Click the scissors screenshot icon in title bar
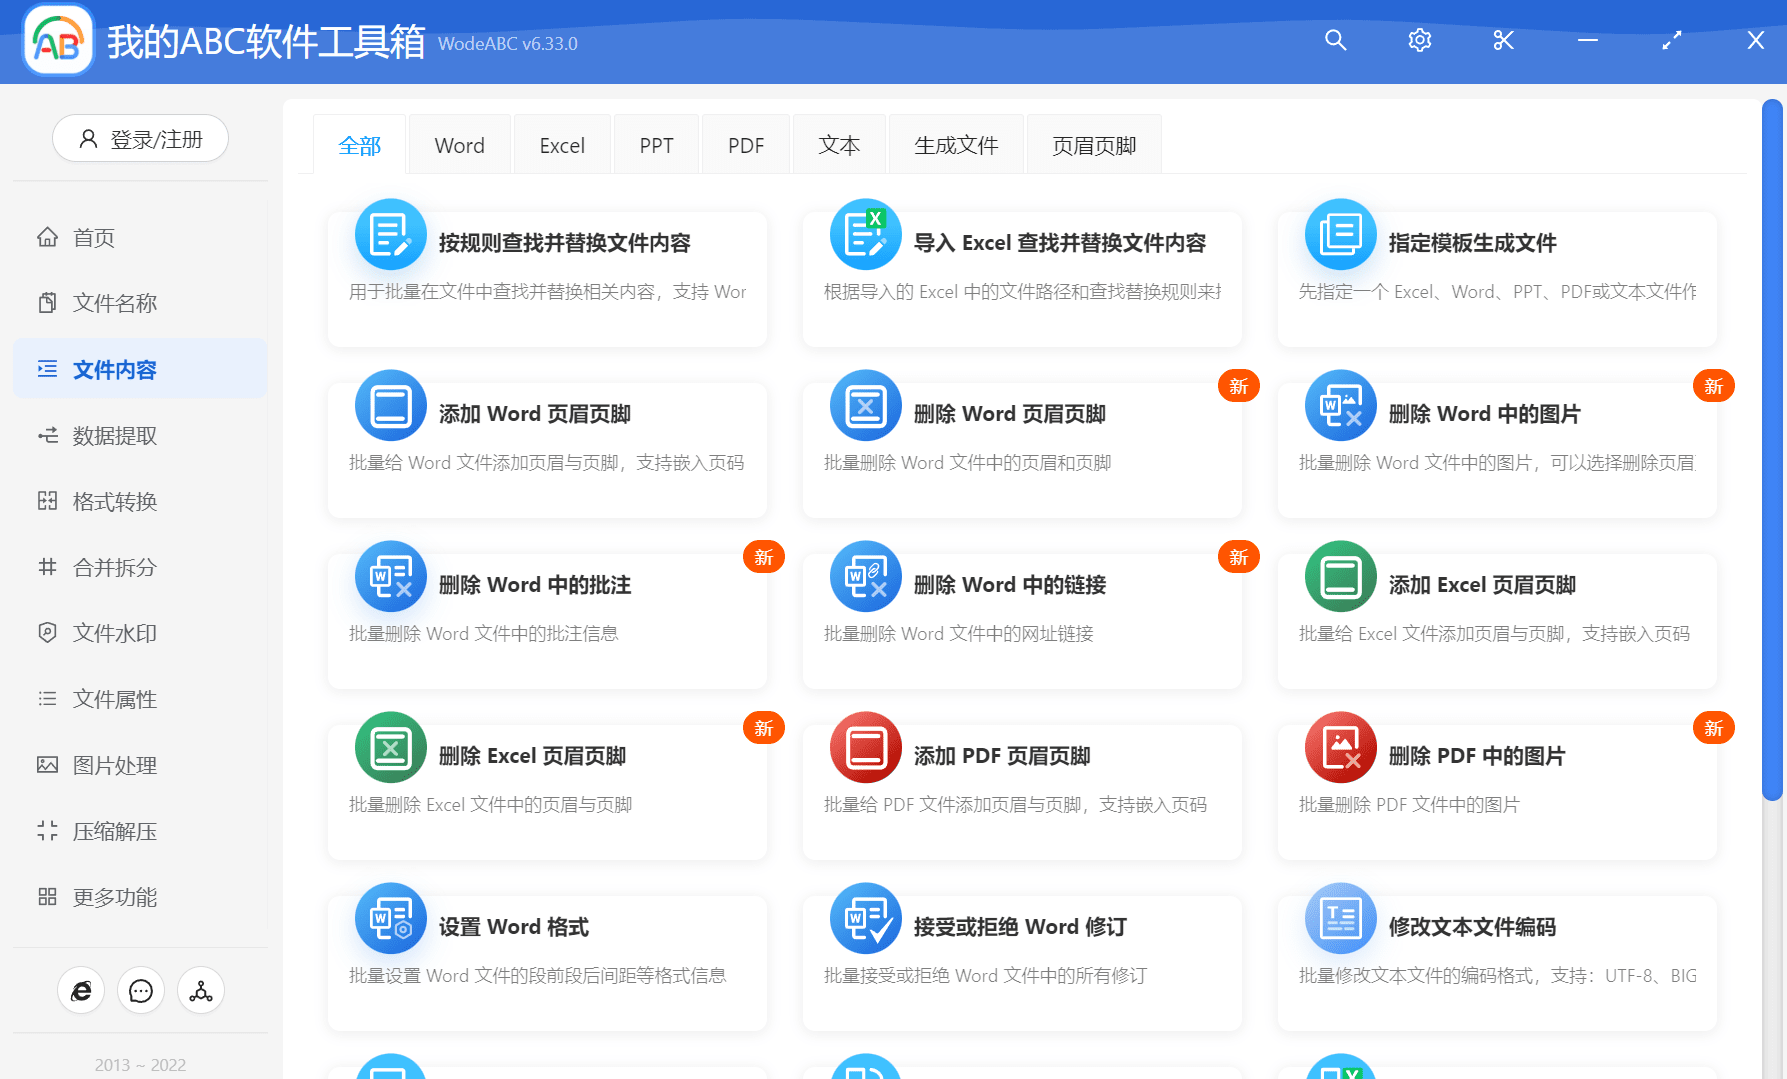Image resolution: width=1787 pixels, height=1079 pixels. coord(1502,40)
